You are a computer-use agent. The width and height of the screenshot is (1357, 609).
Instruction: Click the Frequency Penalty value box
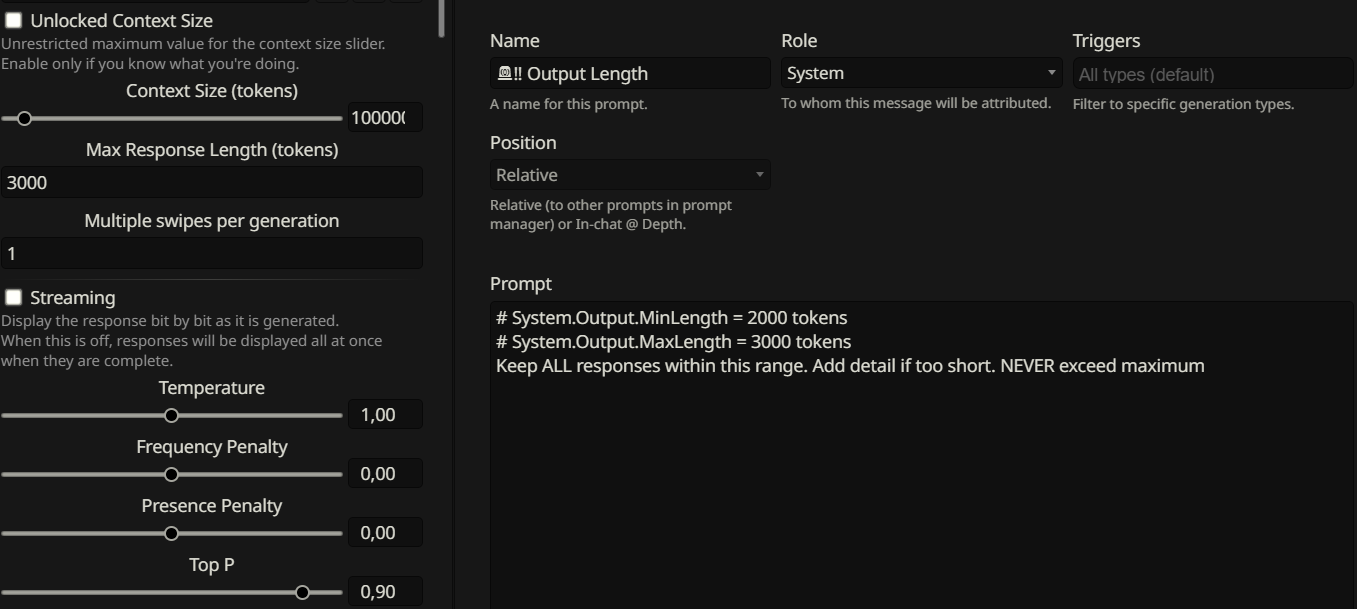pyautogui.click(x=384, y=474)
